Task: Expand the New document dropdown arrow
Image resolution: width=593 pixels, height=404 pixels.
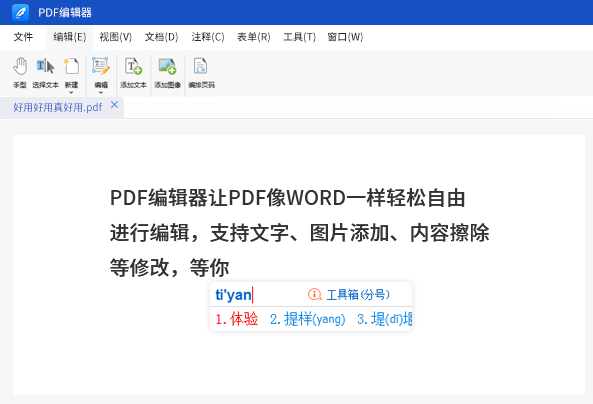Action: [x=71, y=92]
